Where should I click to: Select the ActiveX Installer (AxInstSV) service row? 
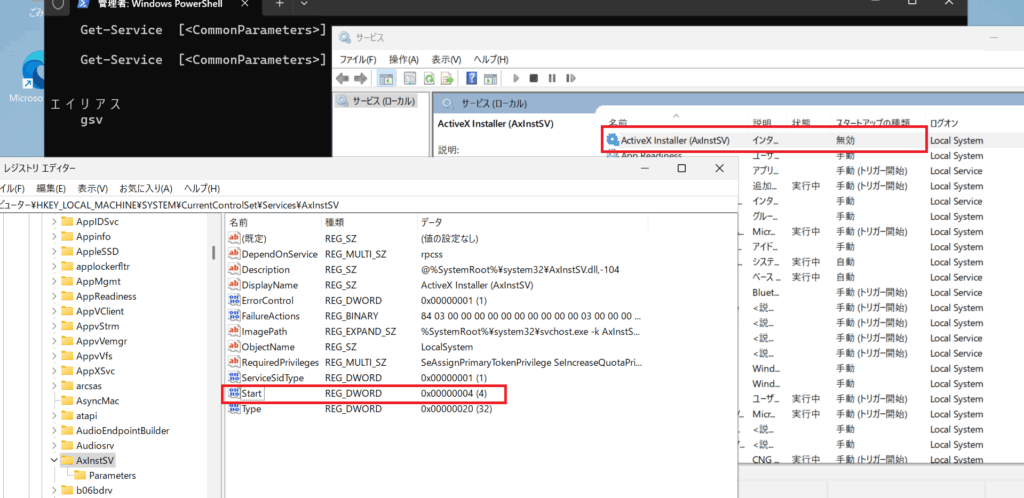point(675,141)
